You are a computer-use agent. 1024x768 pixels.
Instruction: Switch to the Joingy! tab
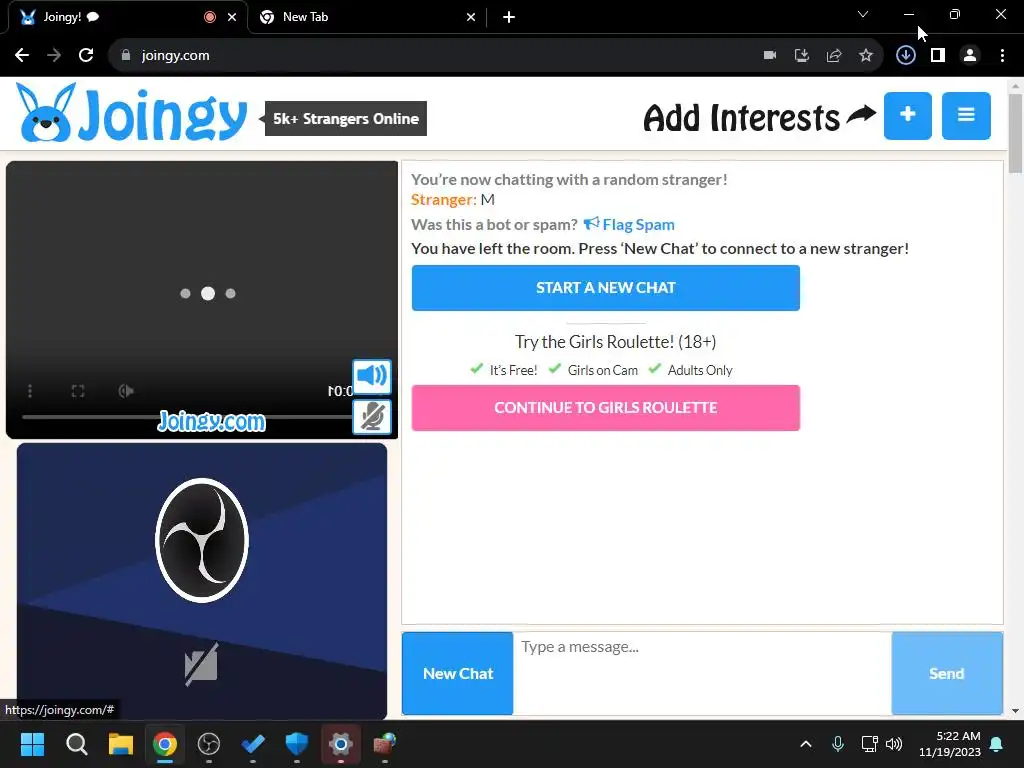click(x=124, y=17)
